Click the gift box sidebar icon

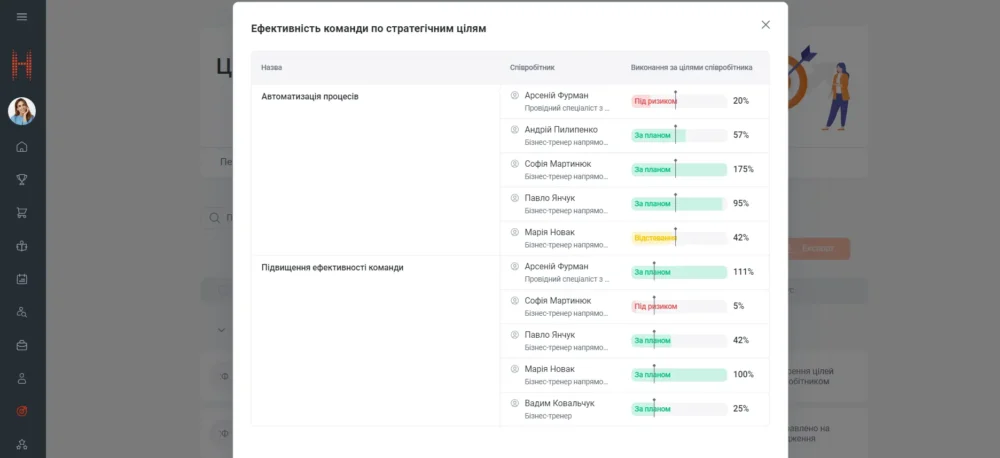point(22,246)
